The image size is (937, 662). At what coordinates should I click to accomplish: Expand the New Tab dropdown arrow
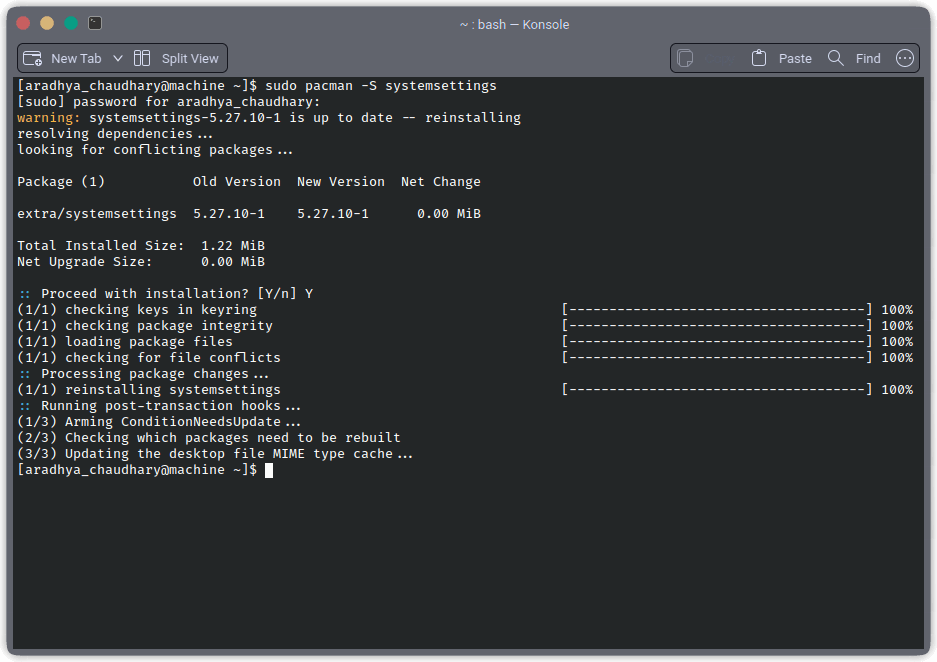(x=118, y=59)
